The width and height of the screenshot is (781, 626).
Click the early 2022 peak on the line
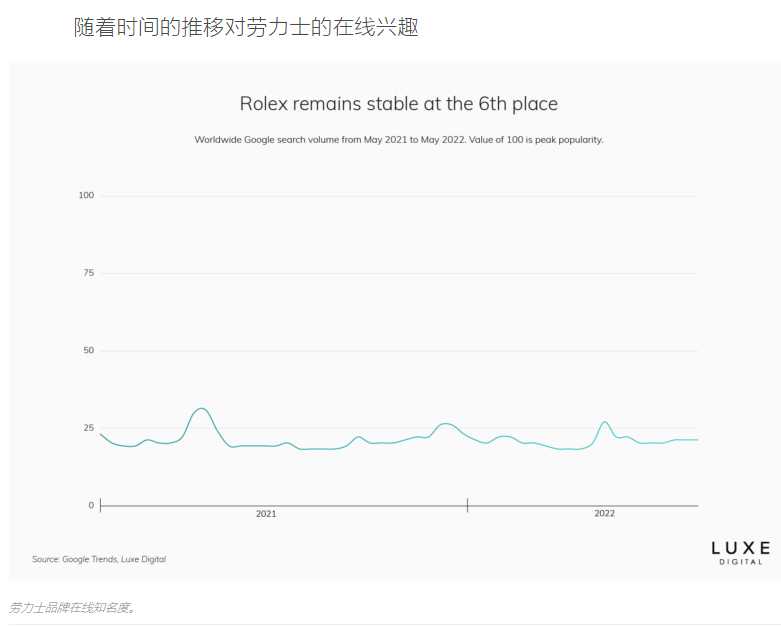click(605, 422)
